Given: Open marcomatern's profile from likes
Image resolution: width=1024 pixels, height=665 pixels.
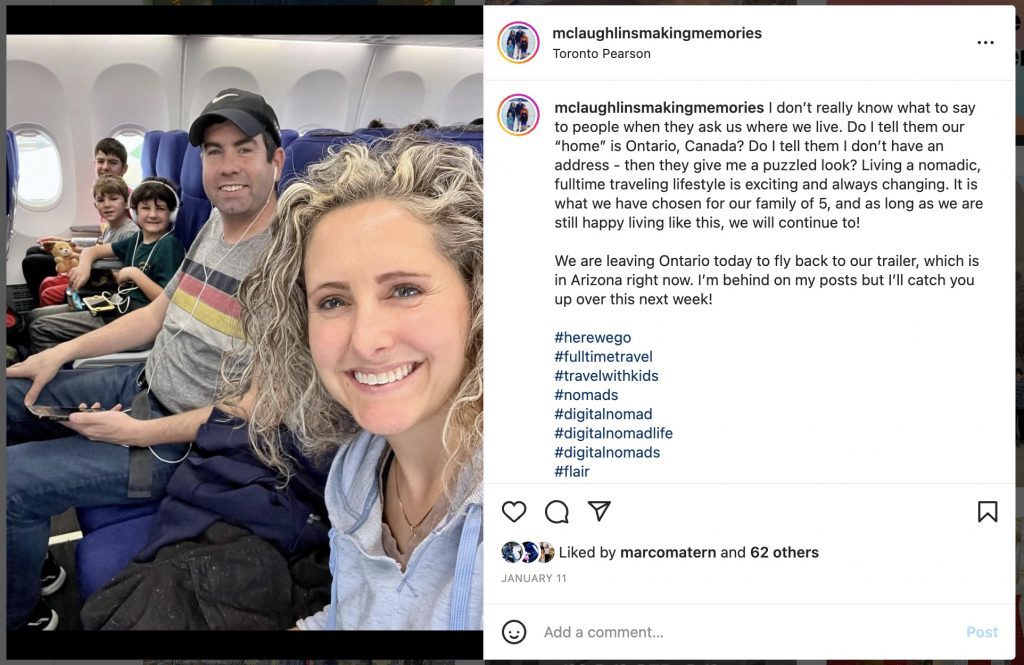Looking at the screenshot, I should pyautogui.click(x=667, y=553).
